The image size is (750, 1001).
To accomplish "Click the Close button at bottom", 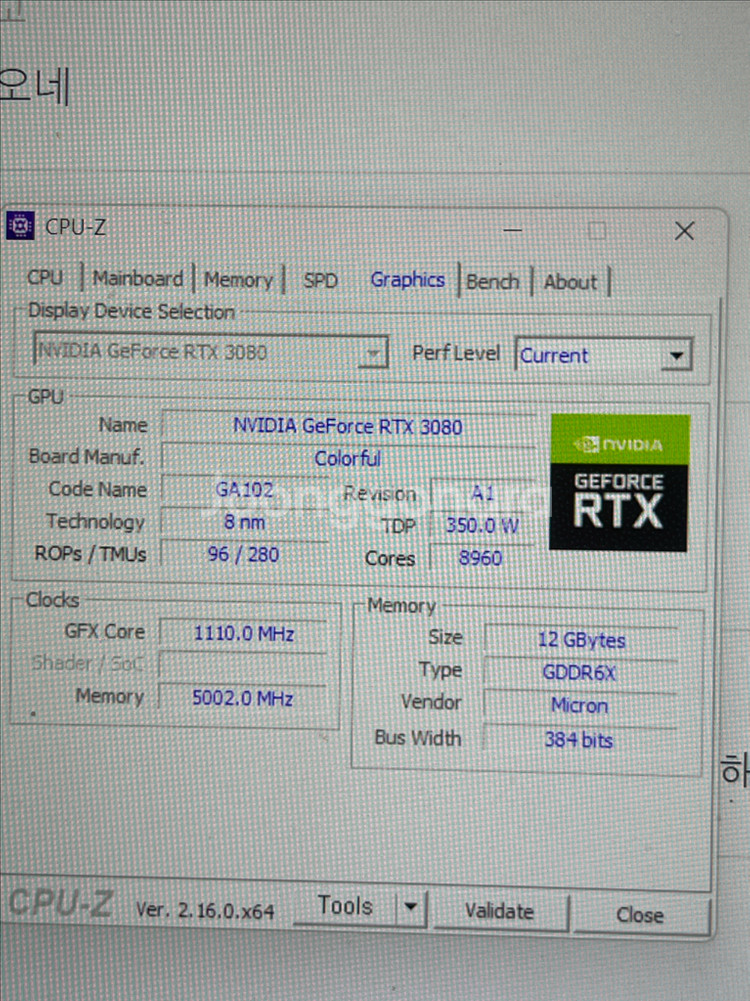I will click(640, 915).
